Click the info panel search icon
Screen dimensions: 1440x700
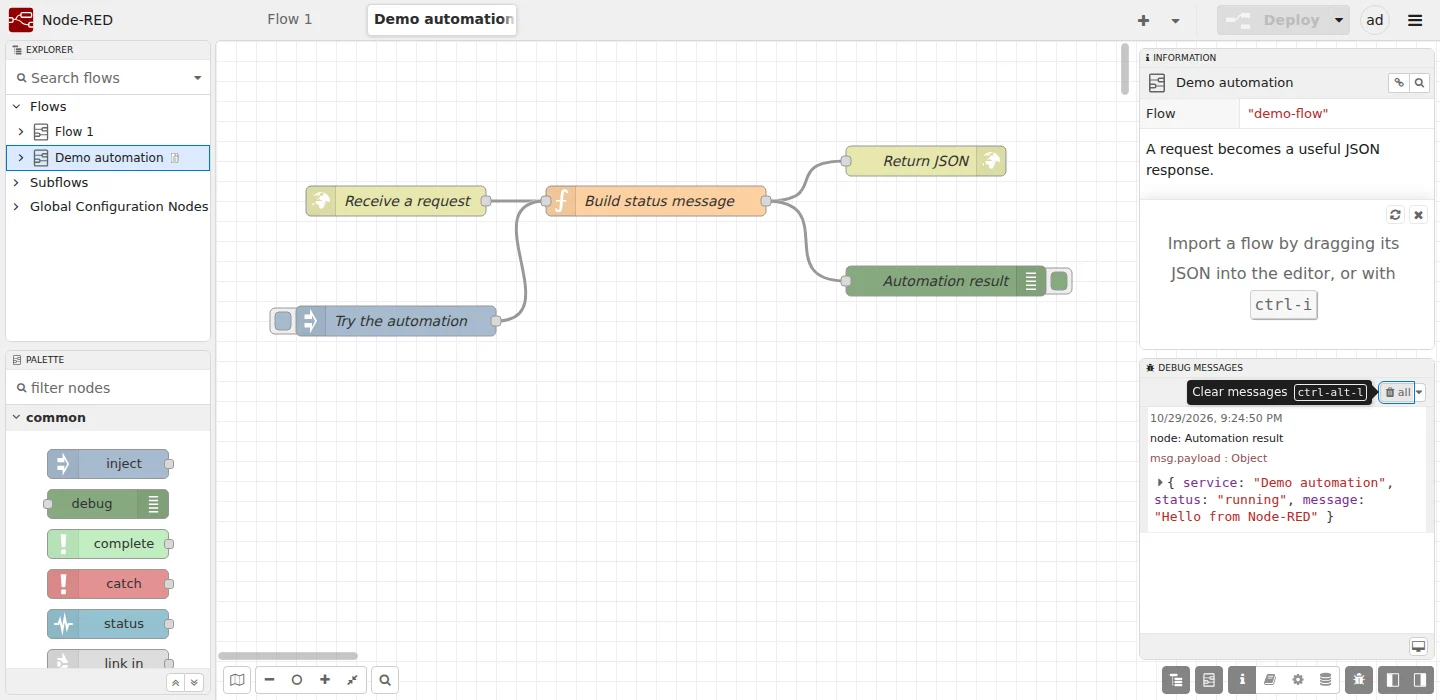1419,83
